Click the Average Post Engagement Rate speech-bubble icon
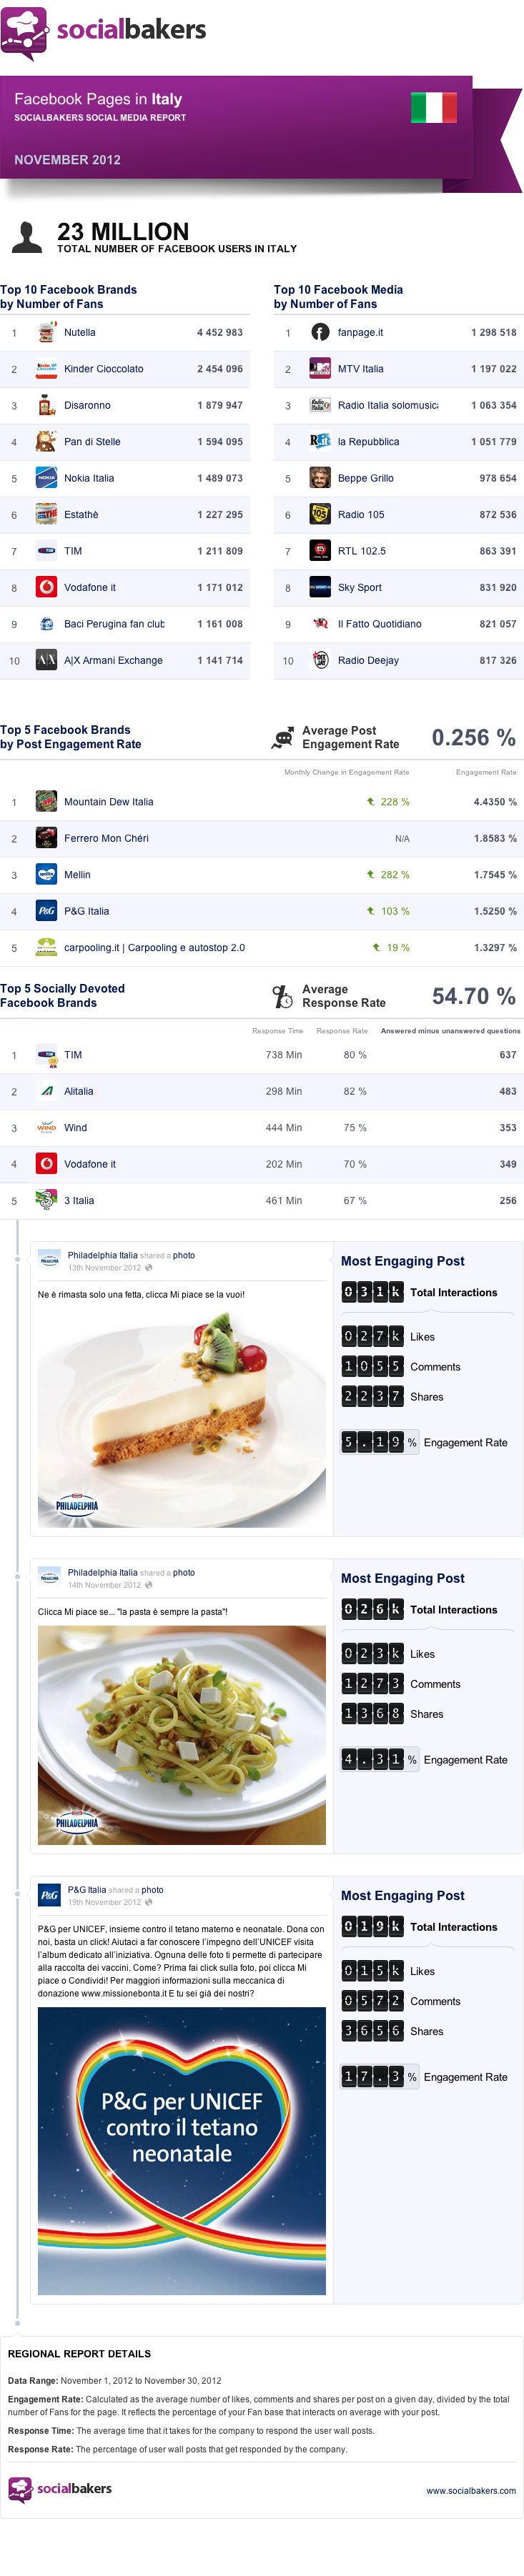The image size is (524, 2576). [283, 739]
